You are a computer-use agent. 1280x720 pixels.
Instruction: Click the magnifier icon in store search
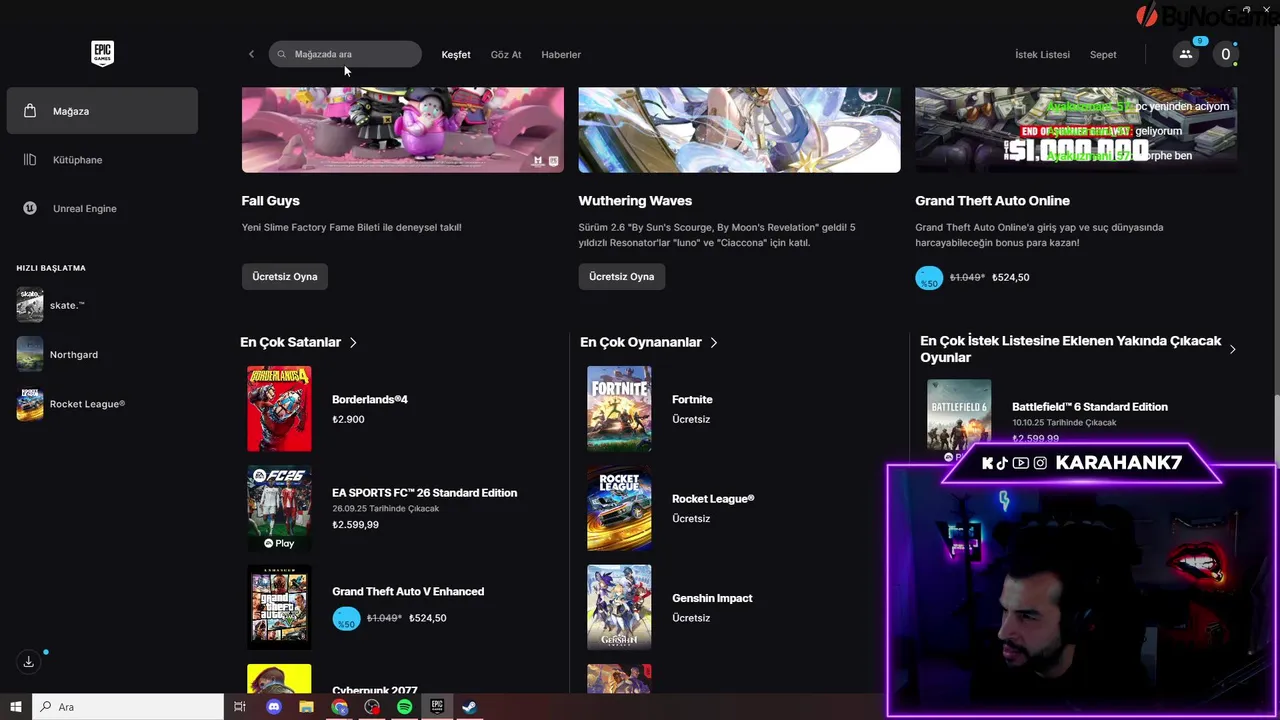pyautogui.click(x=282, y=54)
